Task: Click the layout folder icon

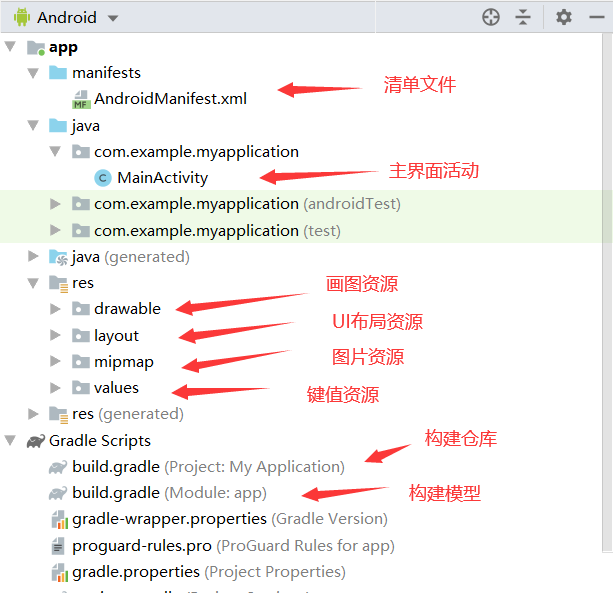Action: click(81, 335)
